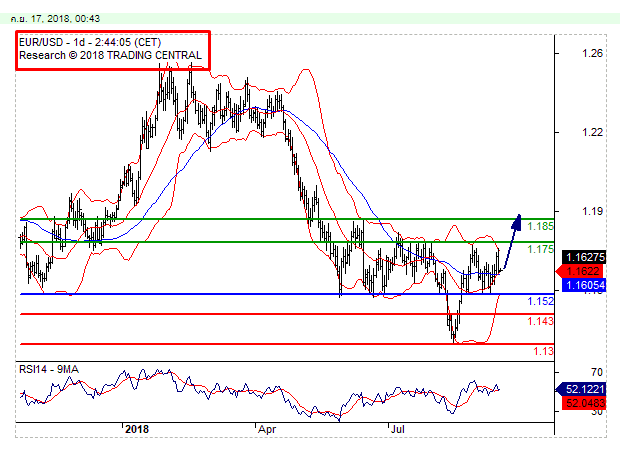The width and height of the screenshot is (620, 452).
Task: Click the Apr marker on time axis
Action: [266, 428]
